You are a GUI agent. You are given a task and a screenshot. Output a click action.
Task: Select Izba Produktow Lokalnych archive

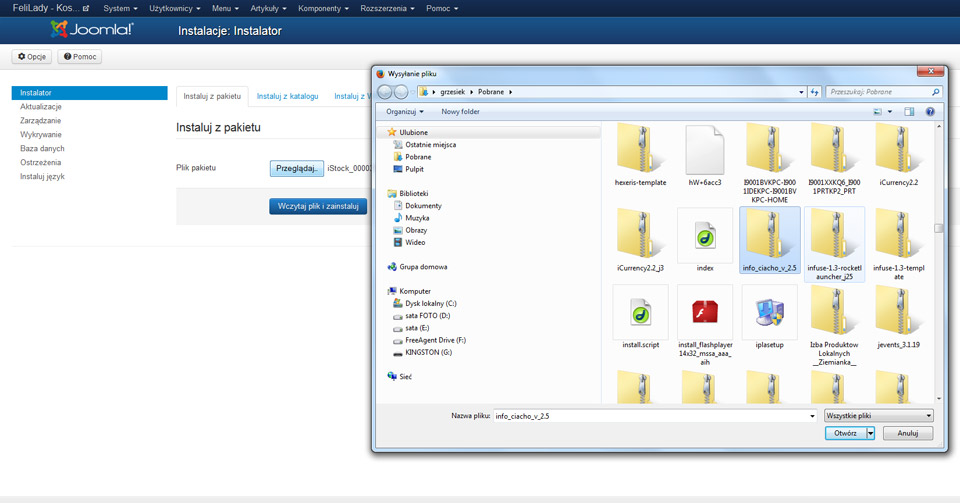pos(834,326)
